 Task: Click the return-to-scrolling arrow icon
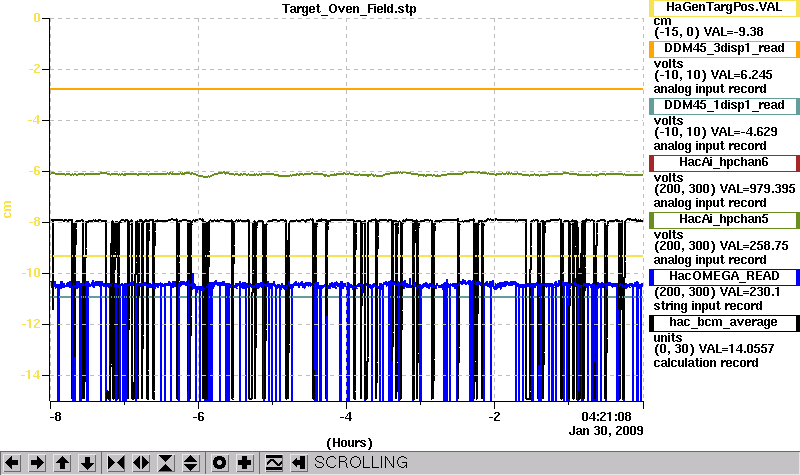(299, 463)
